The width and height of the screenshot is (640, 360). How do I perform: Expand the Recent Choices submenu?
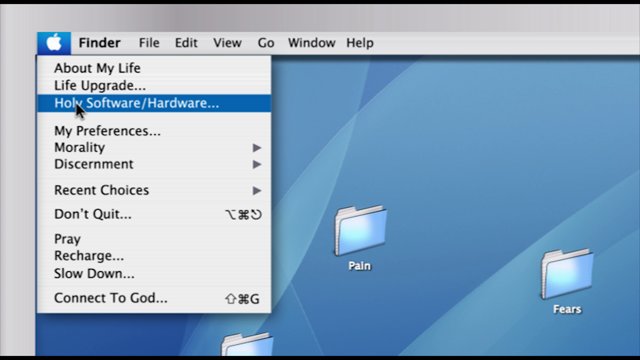[154, 190]
